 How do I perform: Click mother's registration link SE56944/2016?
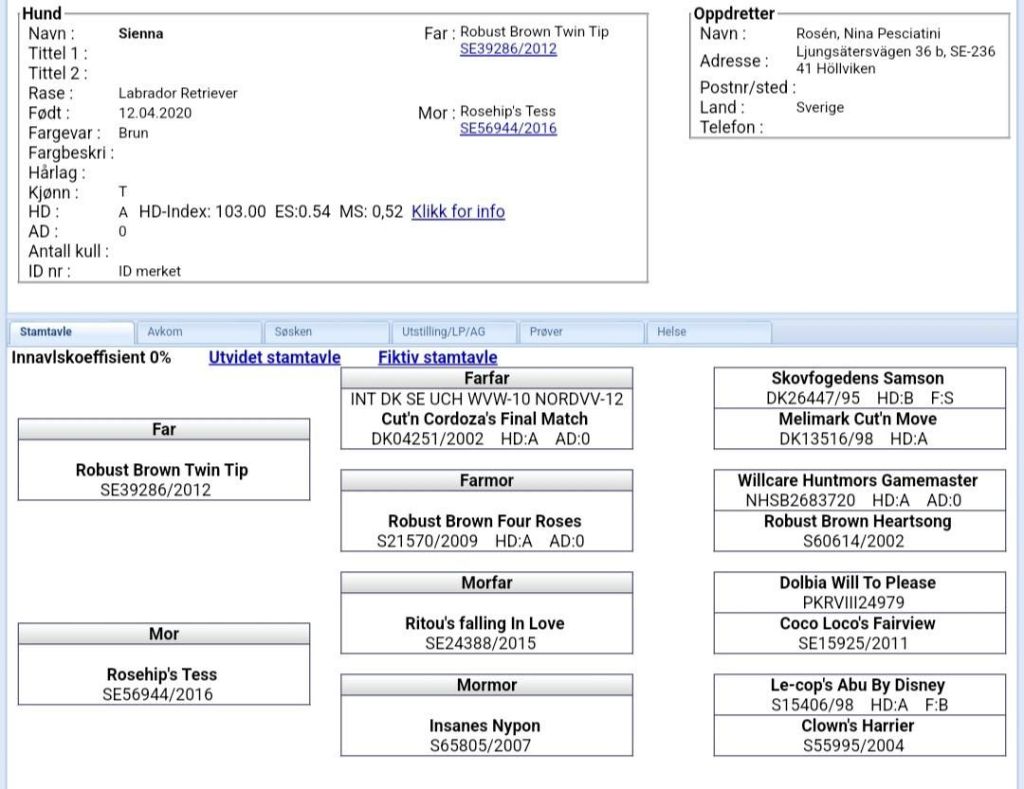(508, 129)
